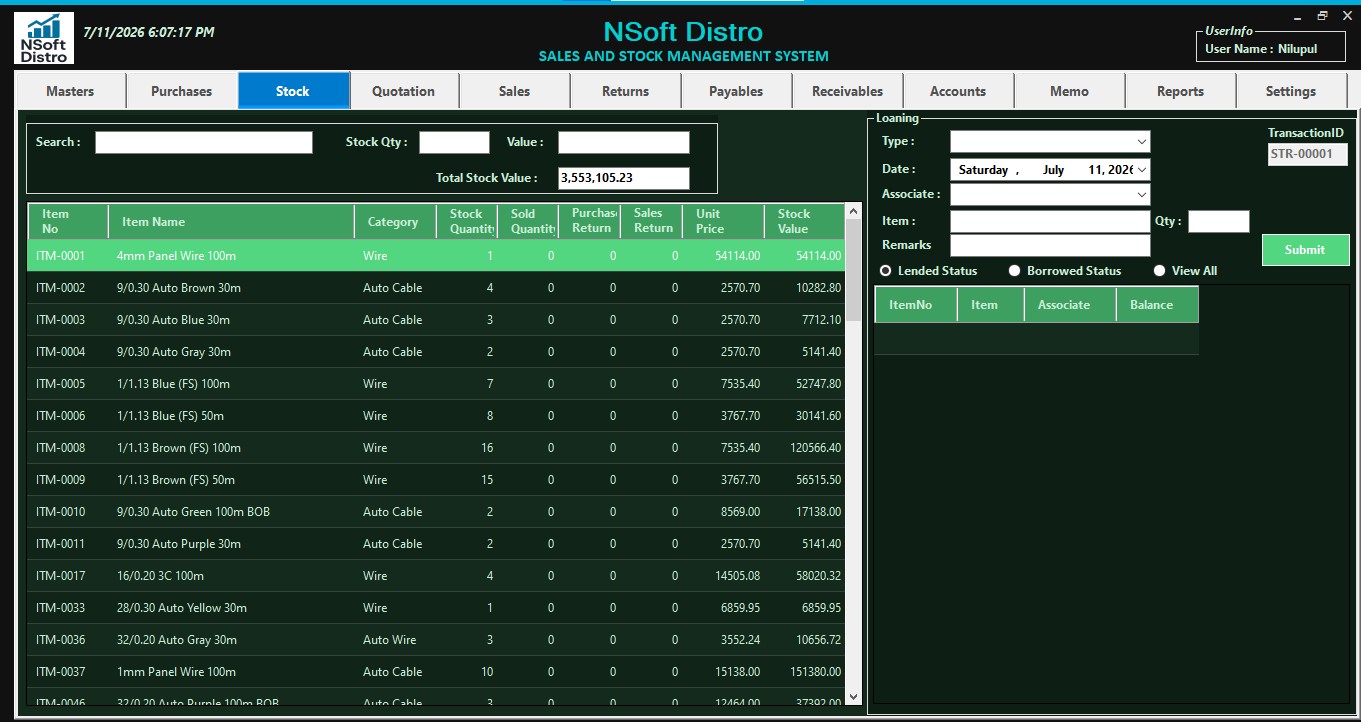Select row ITM-0011 Auto Purple 30m

coord(436,544)
